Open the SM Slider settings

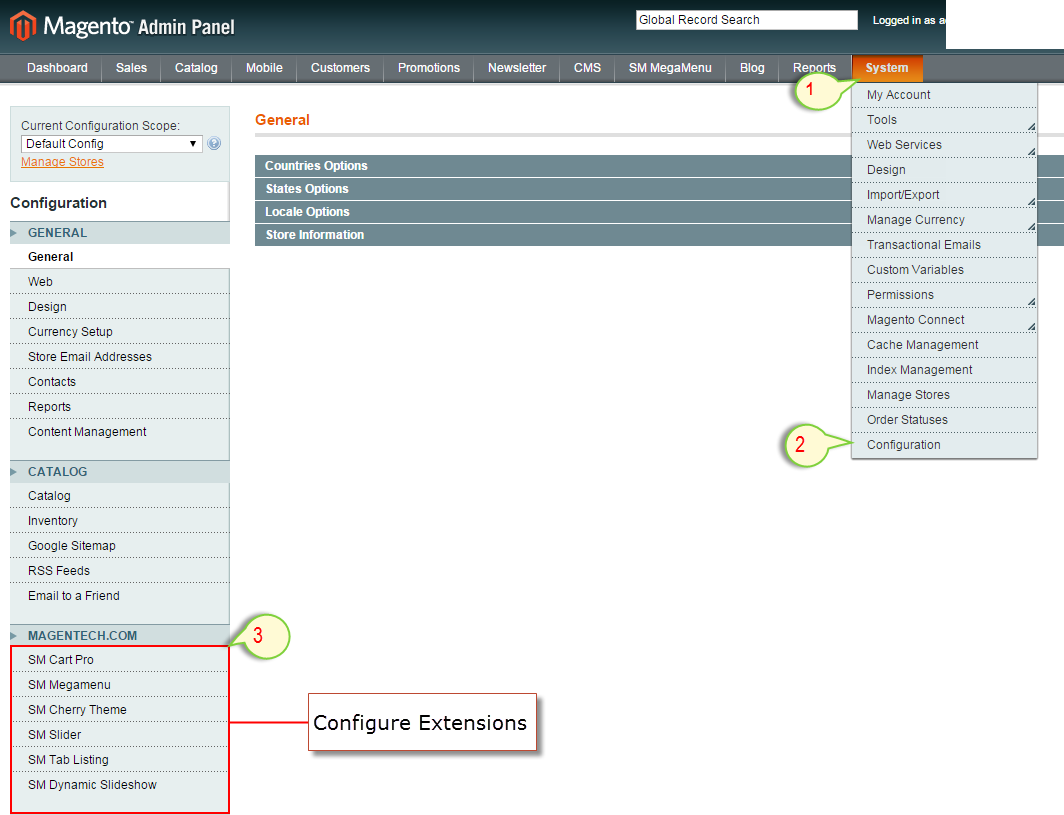[x=119, y=736]
